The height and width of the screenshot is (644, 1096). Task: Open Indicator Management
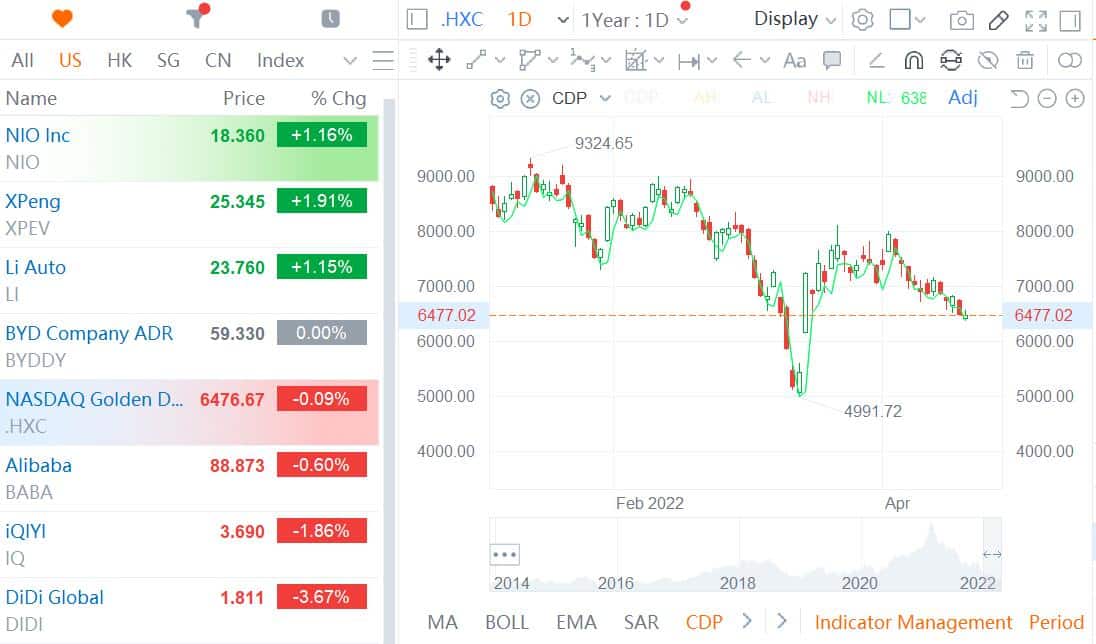pyautogui.click(x=913, y=622)
